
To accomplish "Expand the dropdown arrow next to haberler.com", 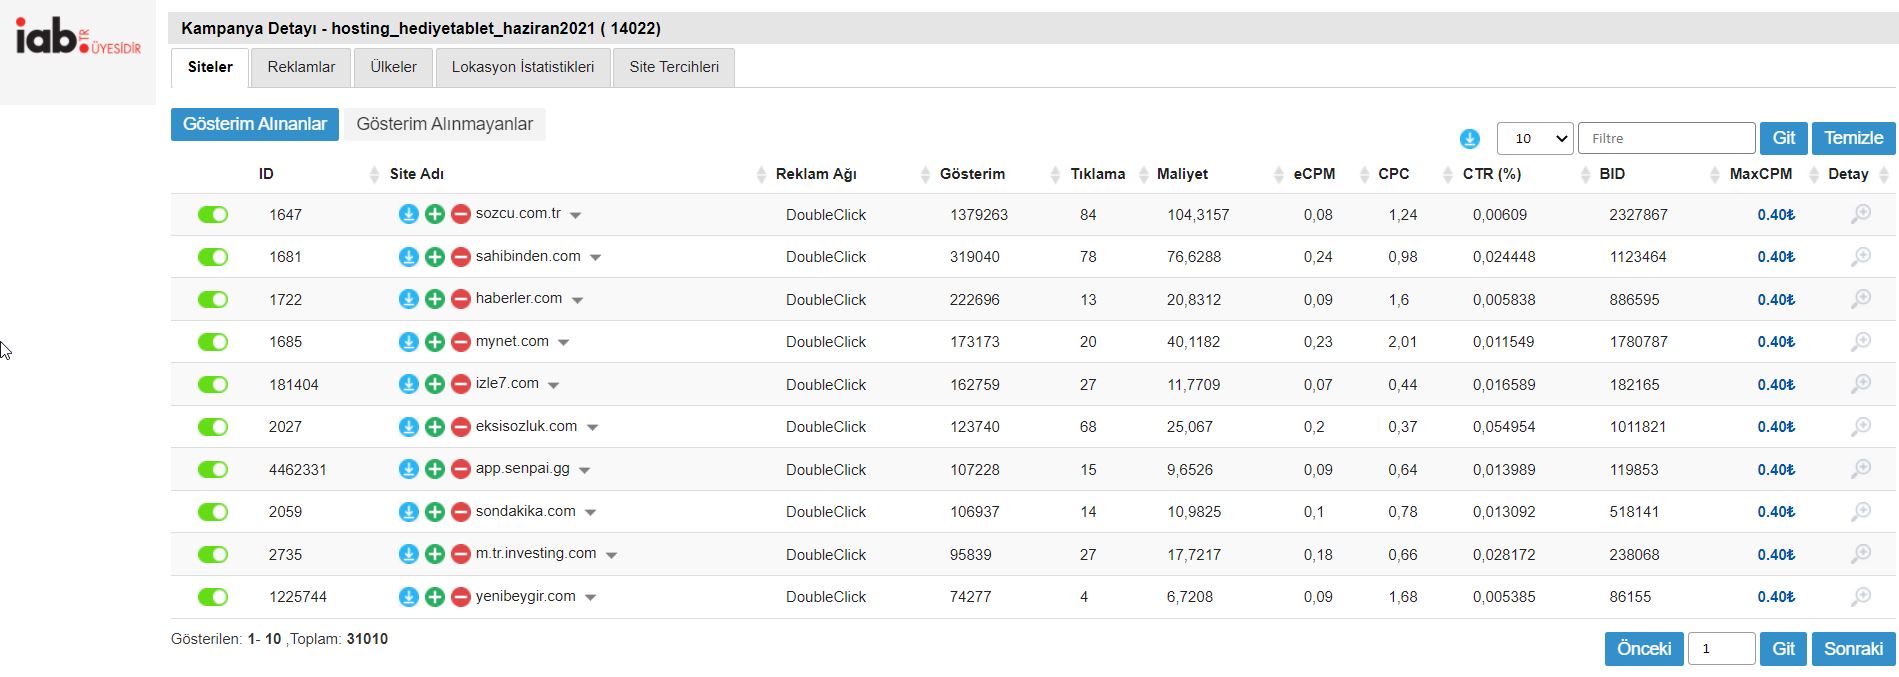I will click(x=577, y=300).
